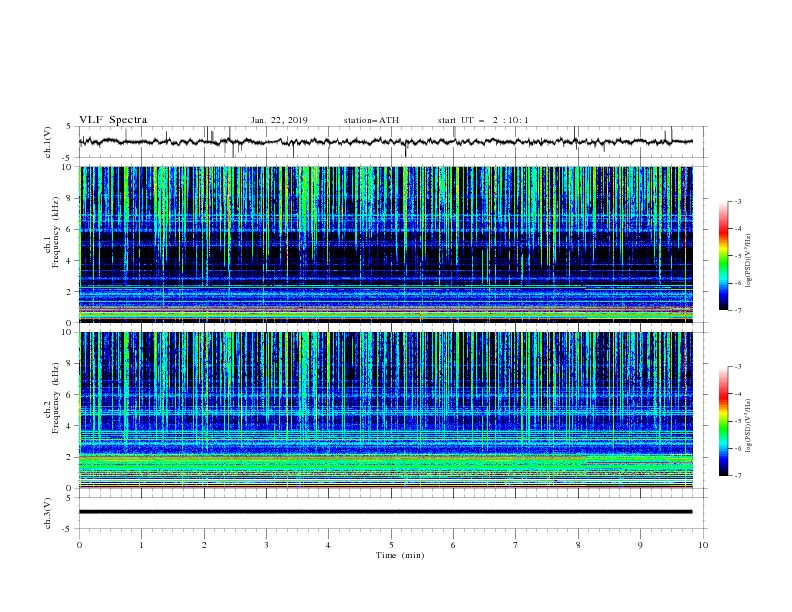Click the 'ch.1(V)' axis label
The height and width of the screenshot is (612, 792).
coord(48,142)
